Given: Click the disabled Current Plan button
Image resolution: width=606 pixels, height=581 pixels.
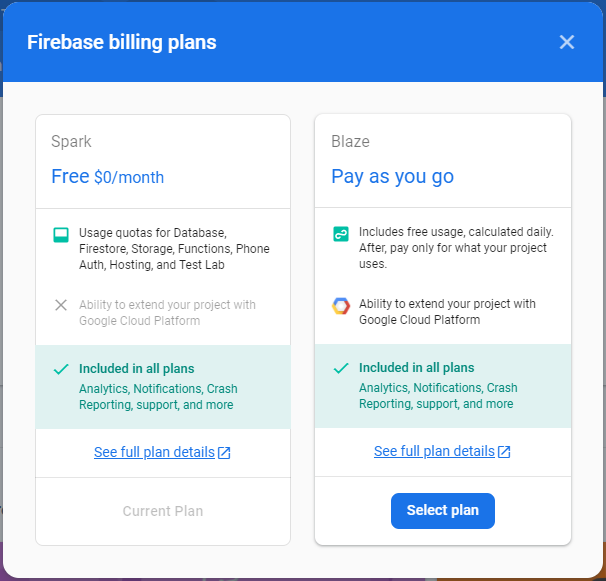Looking at the screenshot, I should click(x=163, y=511).
